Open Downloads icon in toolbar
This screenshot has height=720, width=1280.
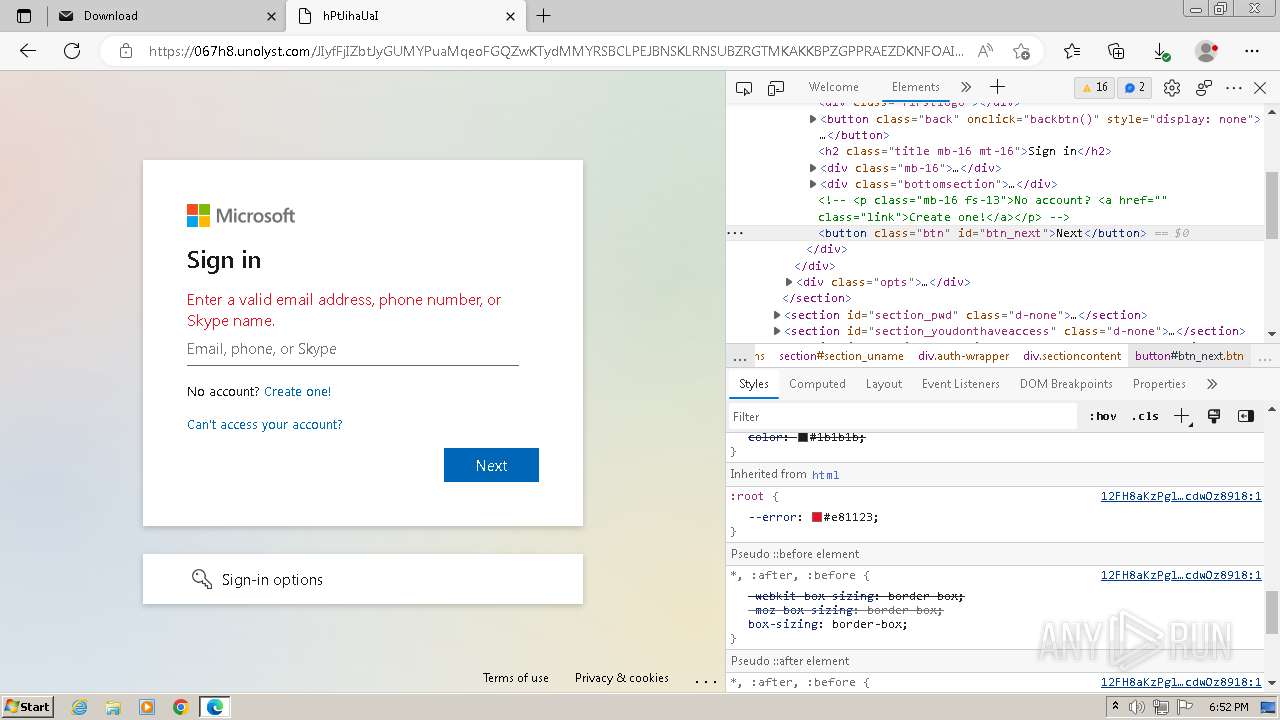click(x=1161, y=51)
